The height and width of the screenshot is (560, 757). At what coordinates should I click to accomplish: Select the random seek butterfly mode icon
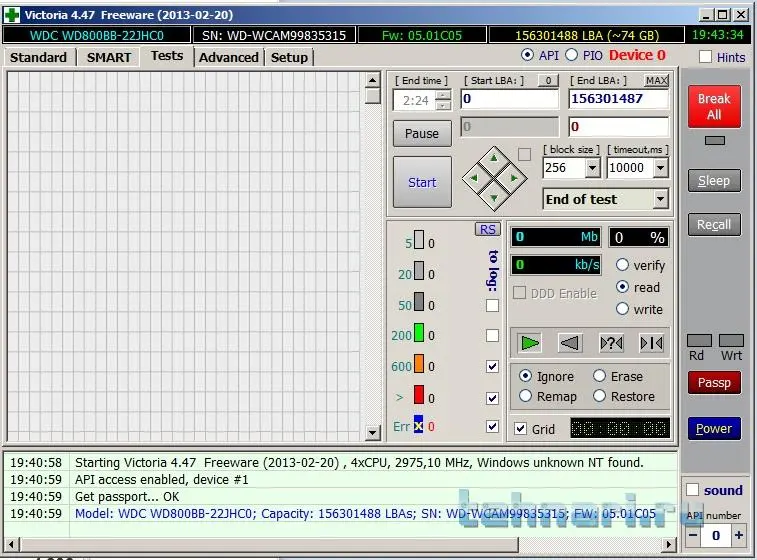tap(611, 343)
